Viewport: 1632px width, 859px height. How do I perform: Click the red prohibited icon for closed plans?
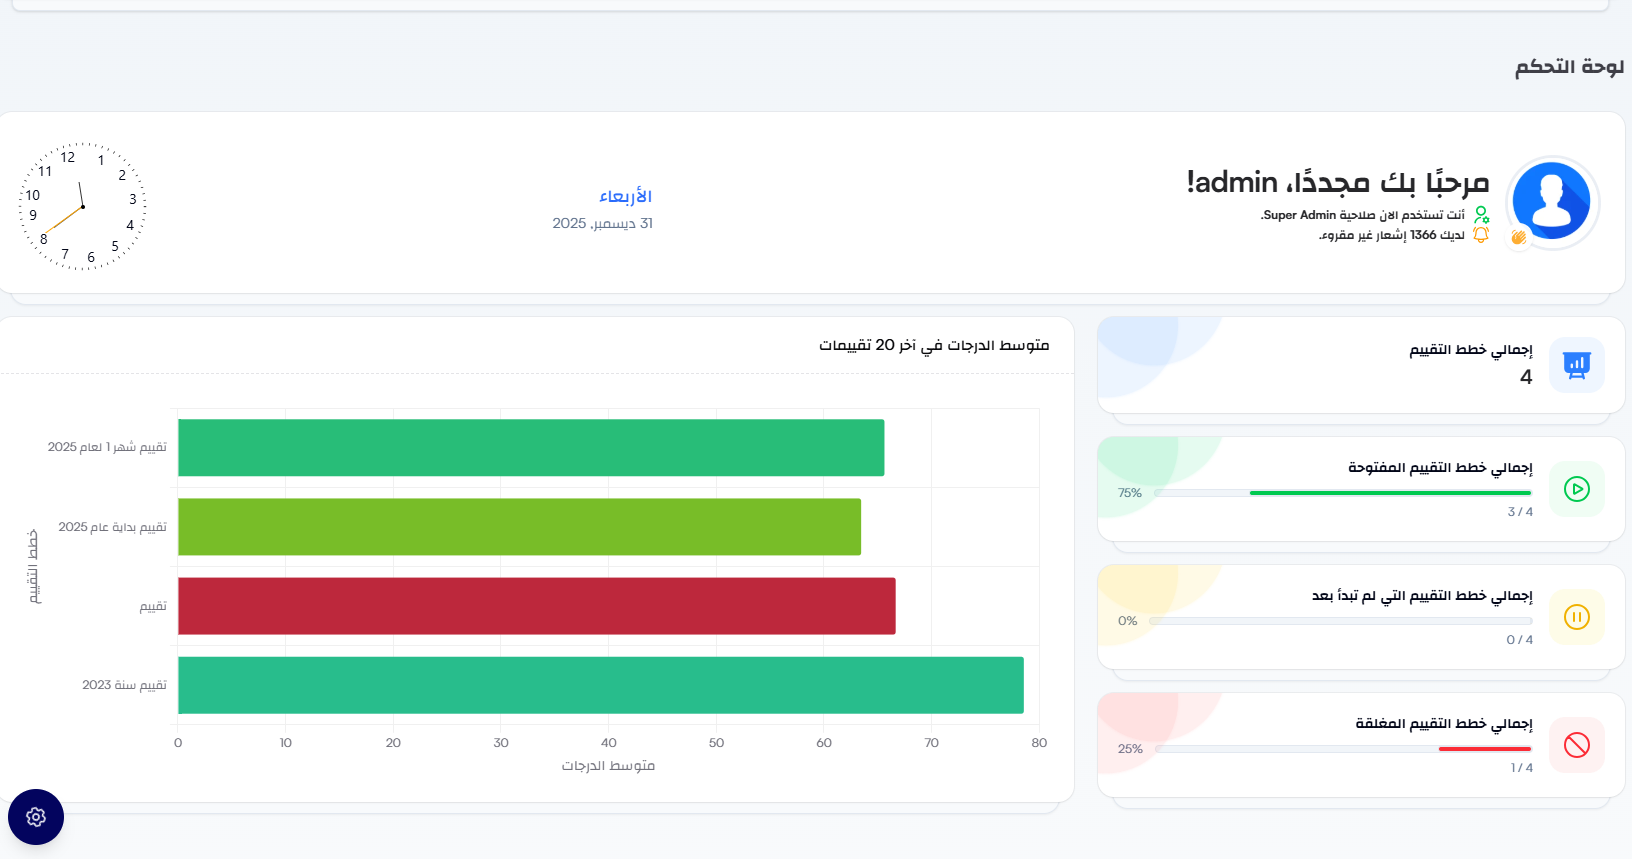1576,745
